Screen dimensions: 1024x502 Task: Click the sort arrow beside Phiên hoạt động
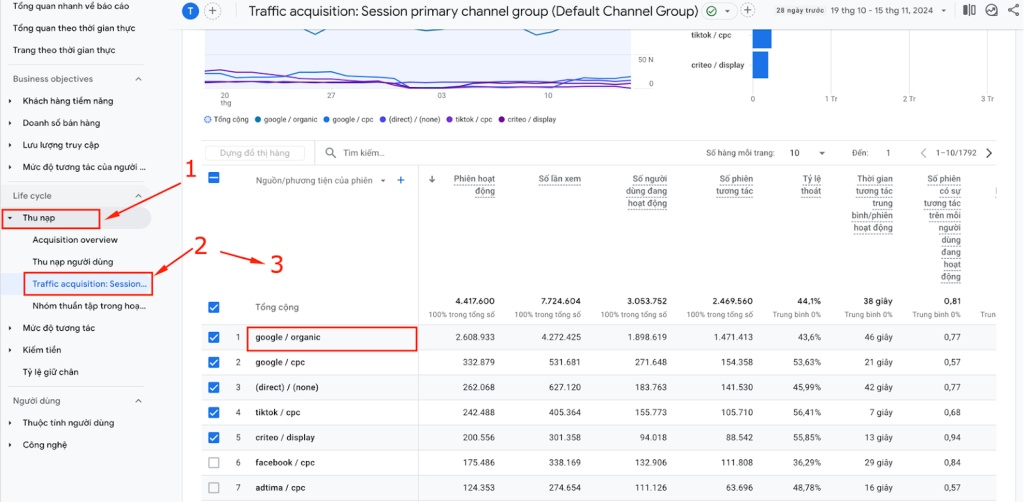point(432,180)
